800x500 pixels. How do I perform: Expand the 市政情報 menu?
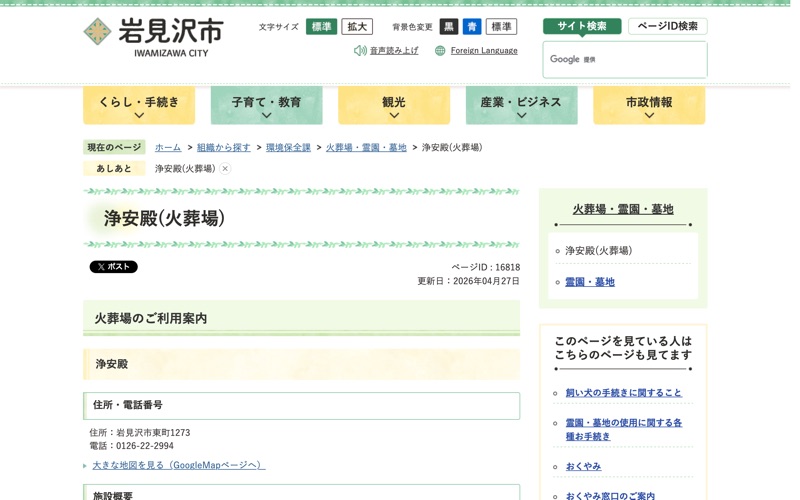pyautogui.click(x=649, y=105)
